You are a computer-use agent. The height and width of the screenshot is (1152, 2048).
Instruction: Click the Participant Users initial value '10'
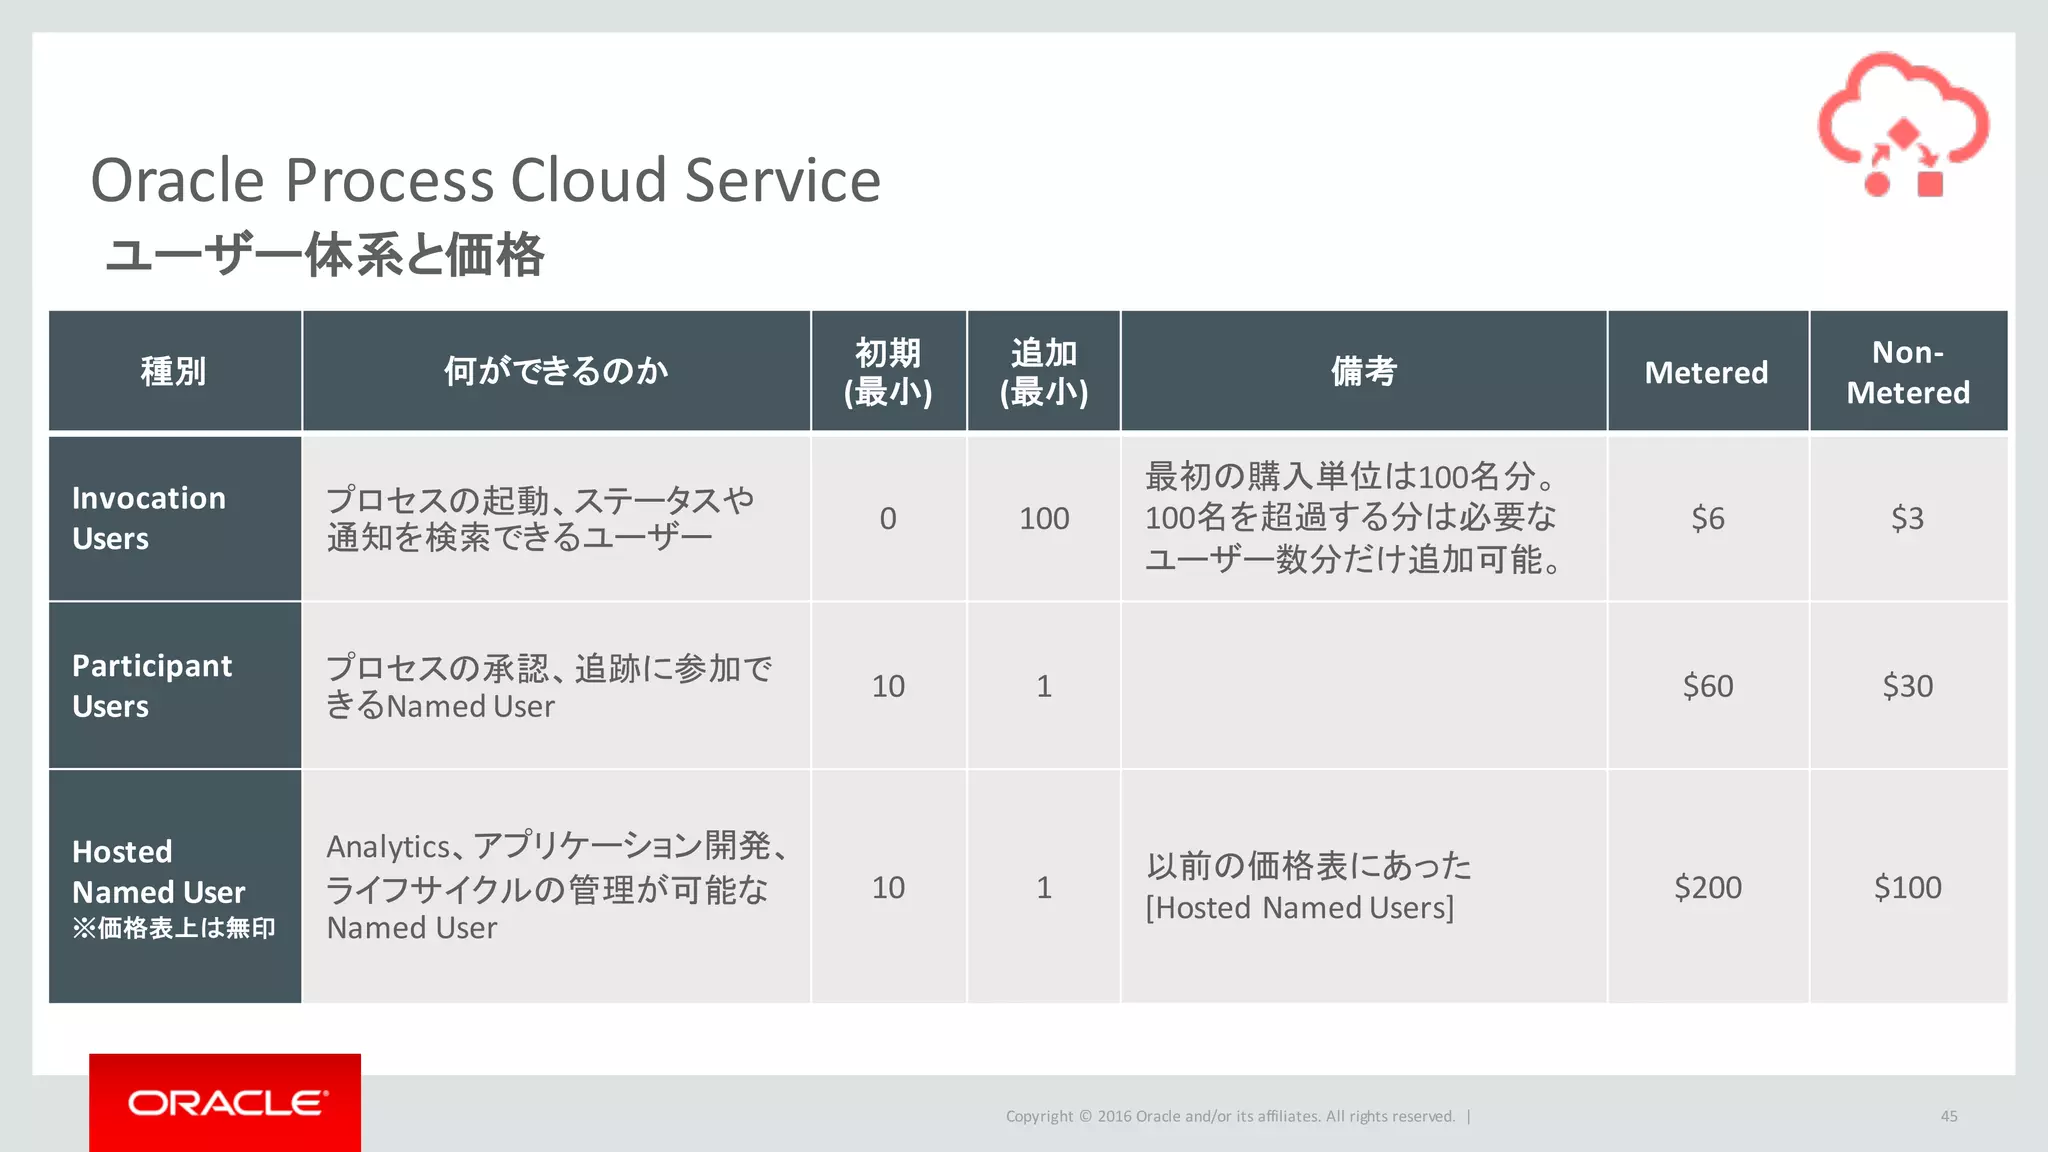[x=888, y=686]
